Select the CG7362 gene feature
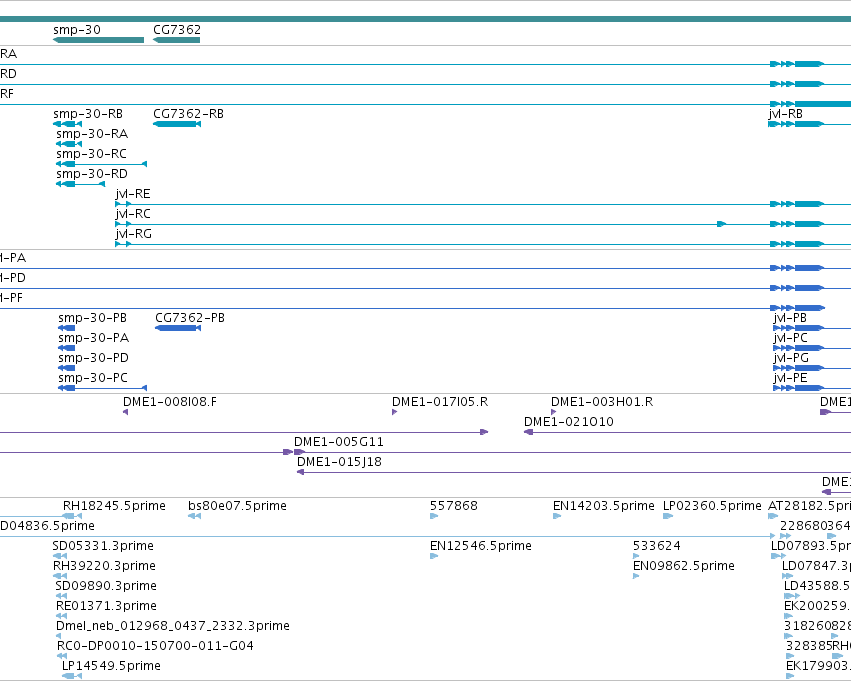Image resolution: width=851 pixels, height=681 pixels. (176, 40)
